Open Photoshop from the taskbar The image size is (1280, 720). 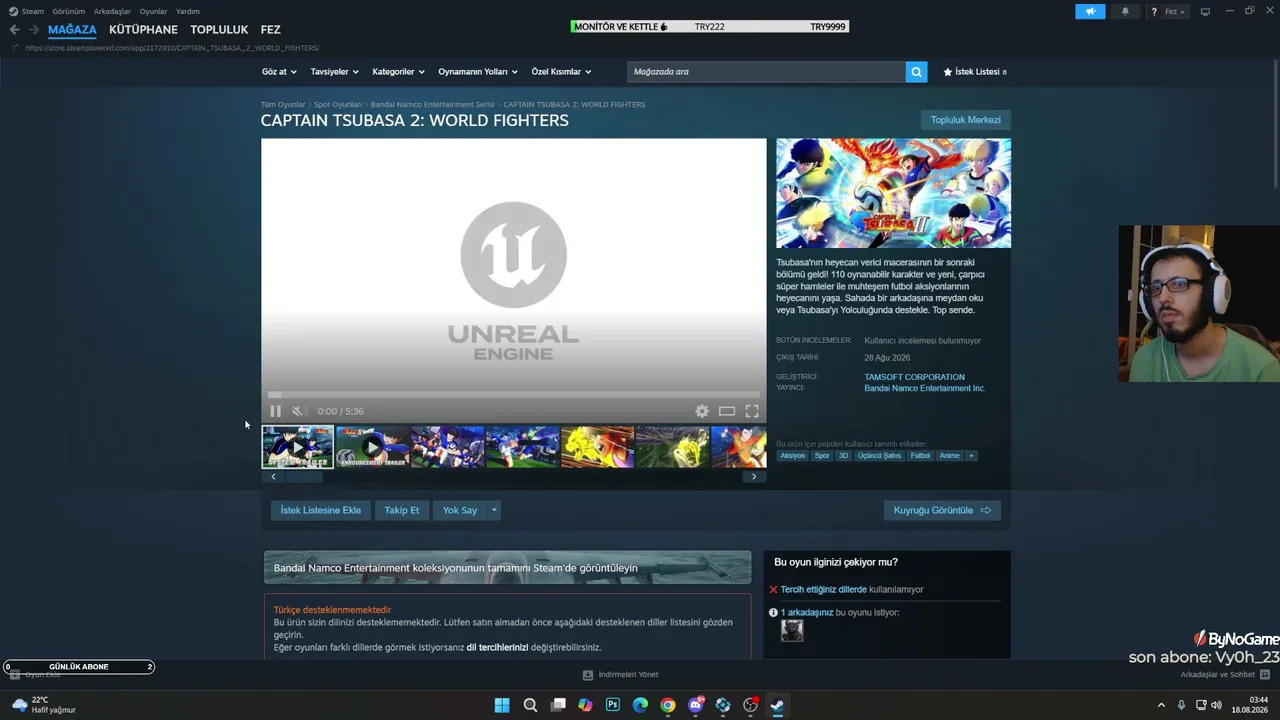pyautogui.click(x=613, y=705)
